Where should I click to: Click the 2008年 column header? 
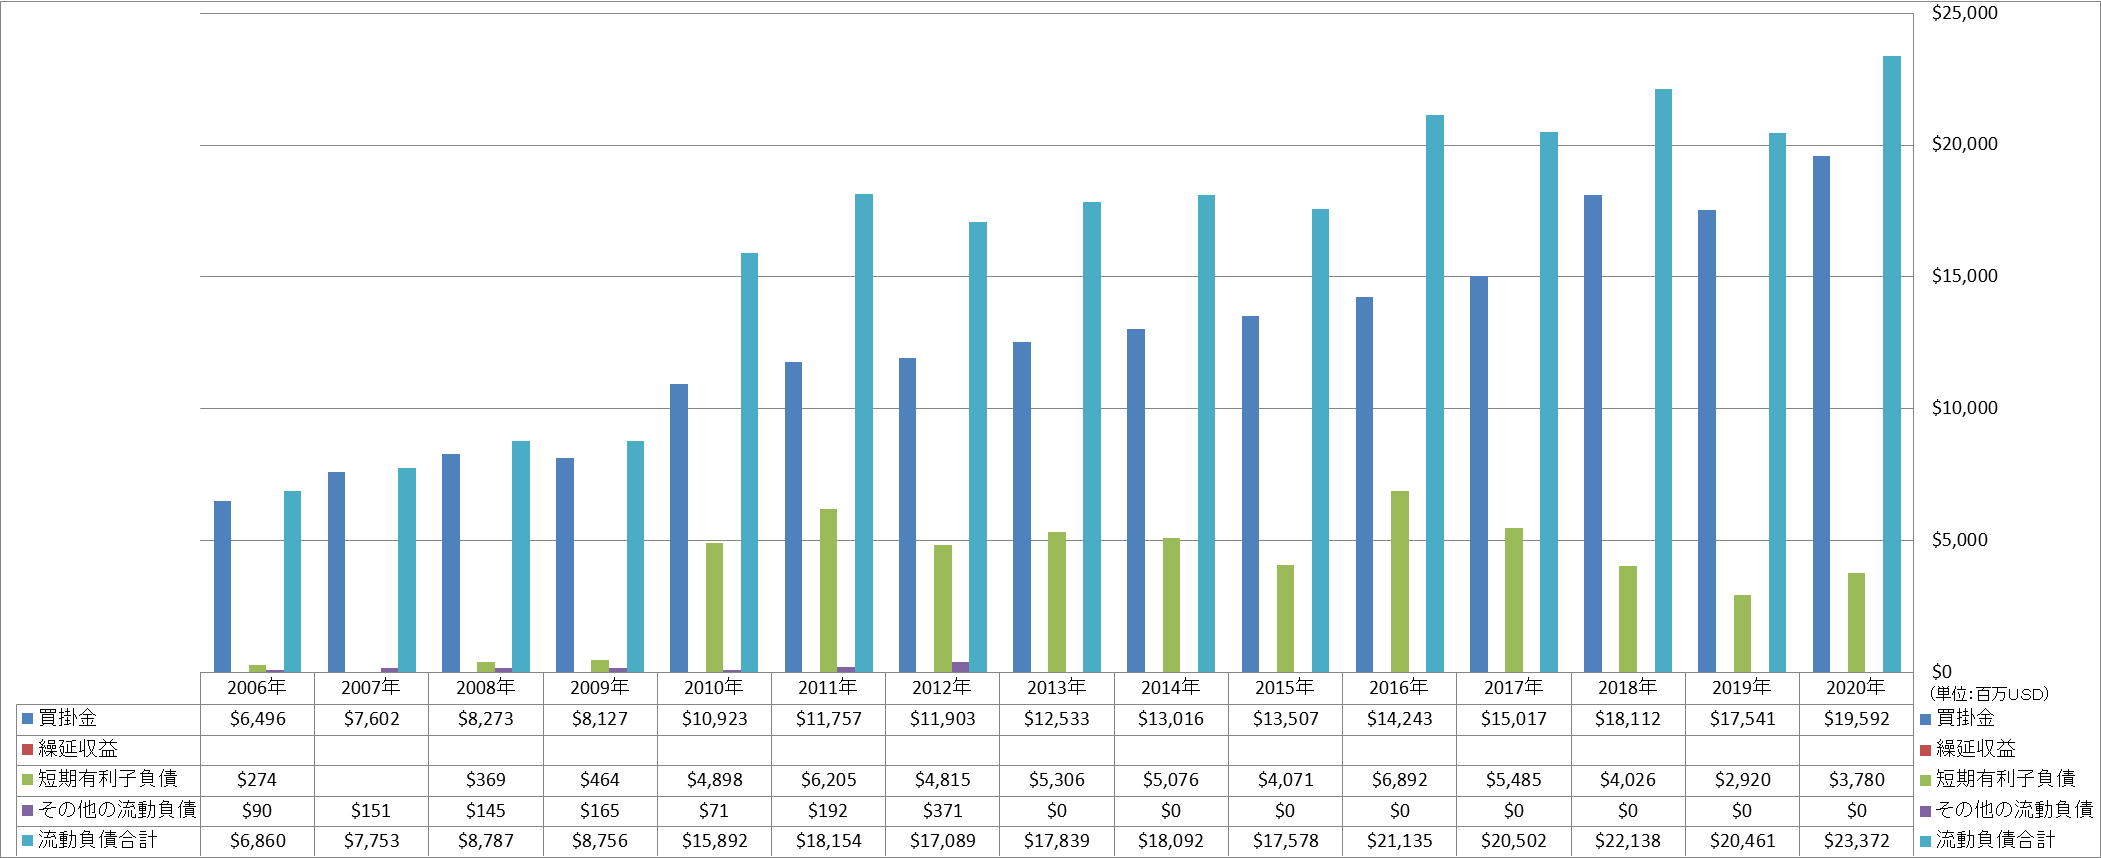[x=485, y=688]
